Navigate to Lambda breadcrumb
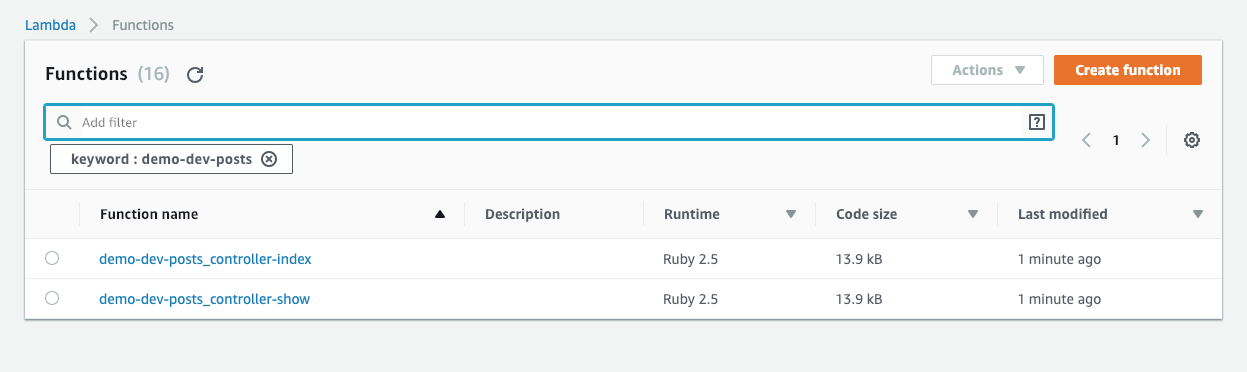Viewport: 1247px width, 372px height. click(50, 24)
